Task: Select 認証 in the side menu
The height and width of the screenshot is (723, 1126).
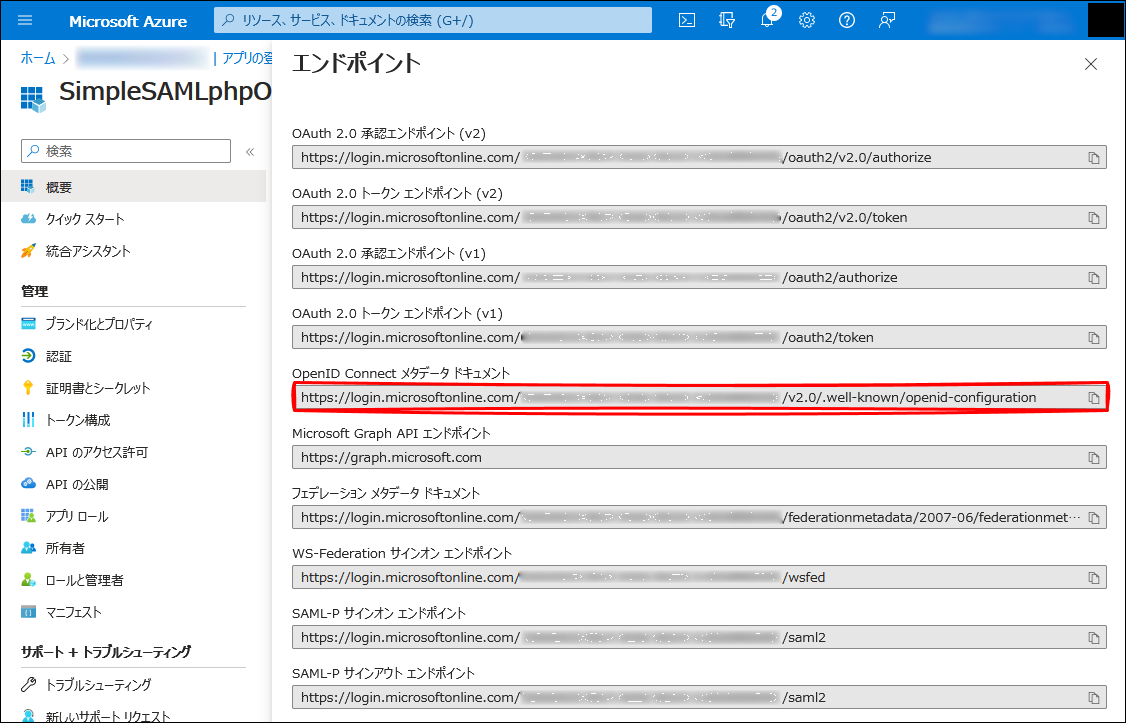Action: (58, 356)
